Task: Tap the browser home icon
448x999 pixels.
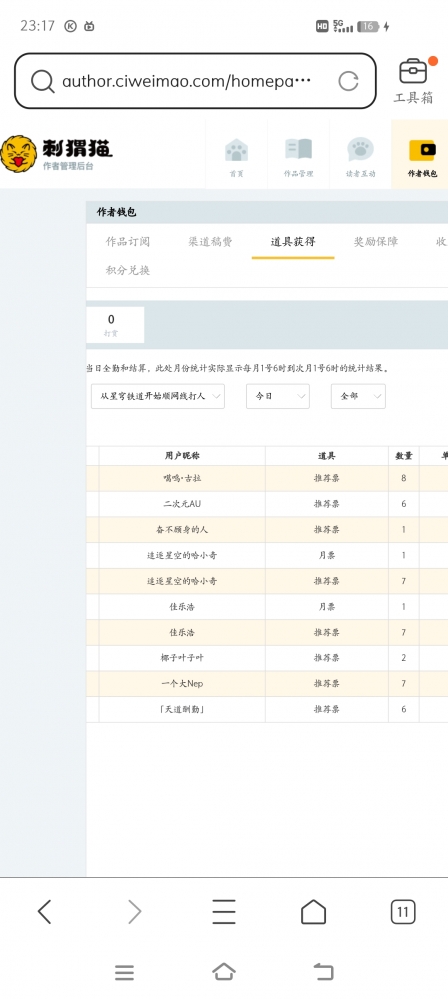Action: click(x=313, y=912)
